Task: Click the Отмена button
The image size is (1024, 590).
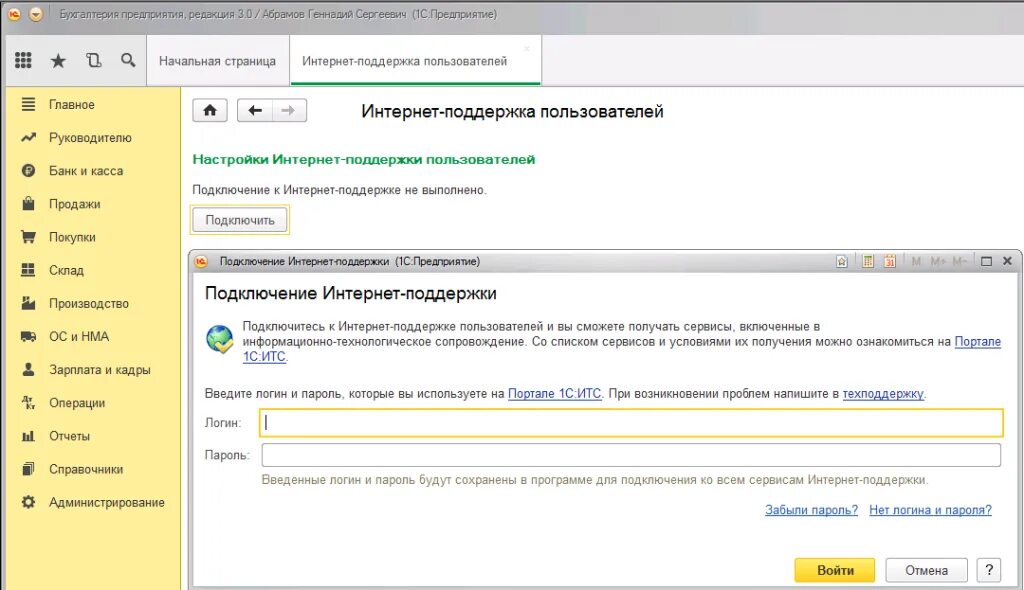Action: coord(926,570)
